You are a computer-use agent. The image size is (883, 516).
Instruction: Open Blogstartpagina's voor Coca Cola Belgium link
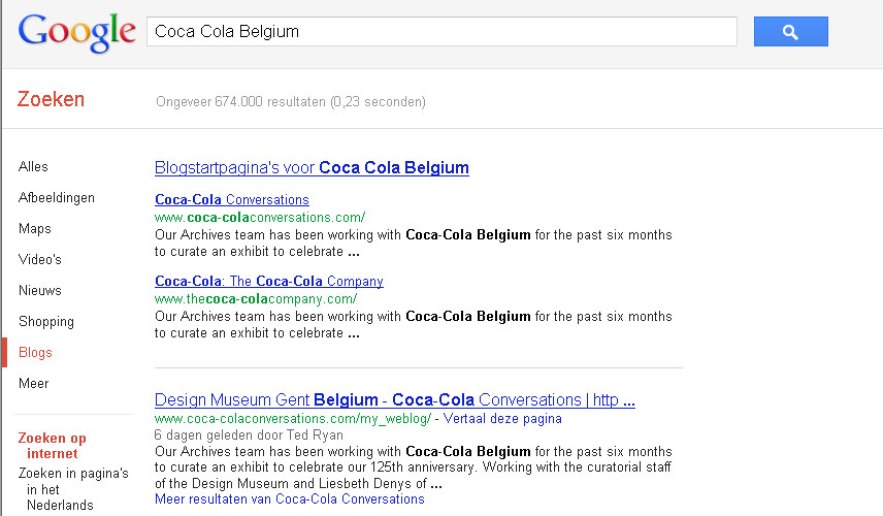311,168
